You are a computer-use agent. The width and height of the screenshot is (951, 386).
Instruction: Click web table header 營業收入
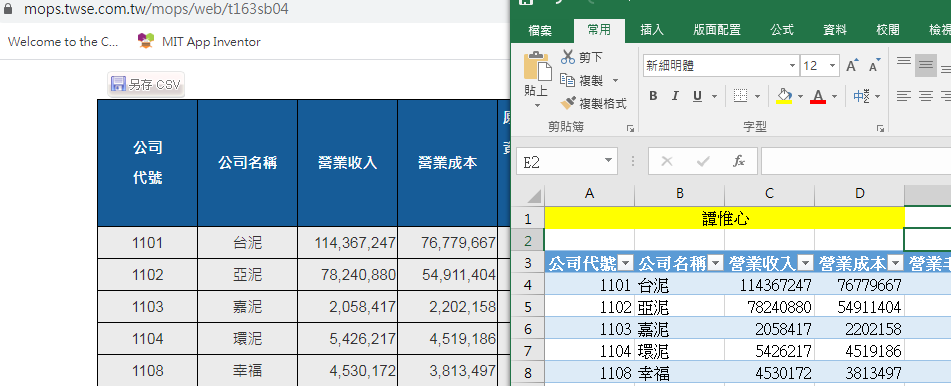(x=348, y=163)
